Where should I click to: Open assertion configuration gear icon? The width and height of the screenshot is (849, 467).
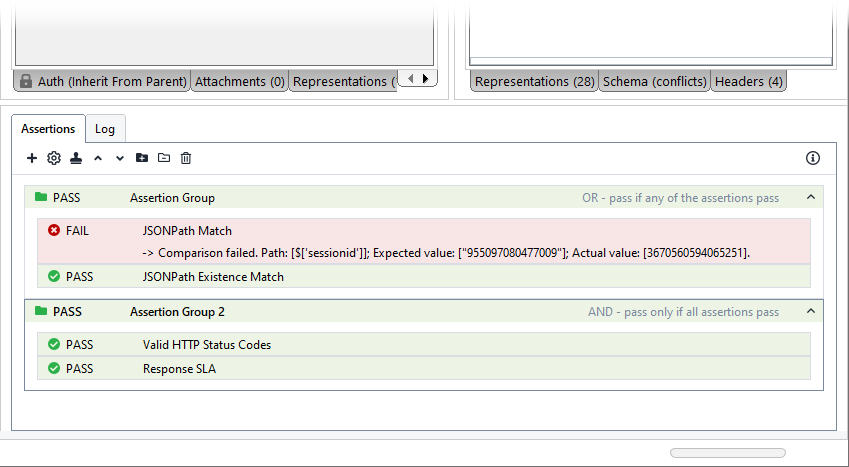(54, 158)
